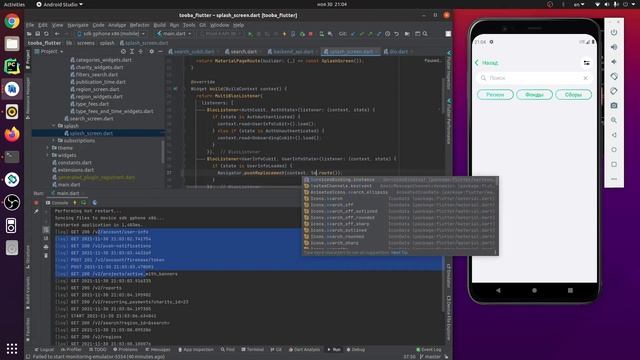Click the emulator sidebar Back triangle icon

pos(614,135)
